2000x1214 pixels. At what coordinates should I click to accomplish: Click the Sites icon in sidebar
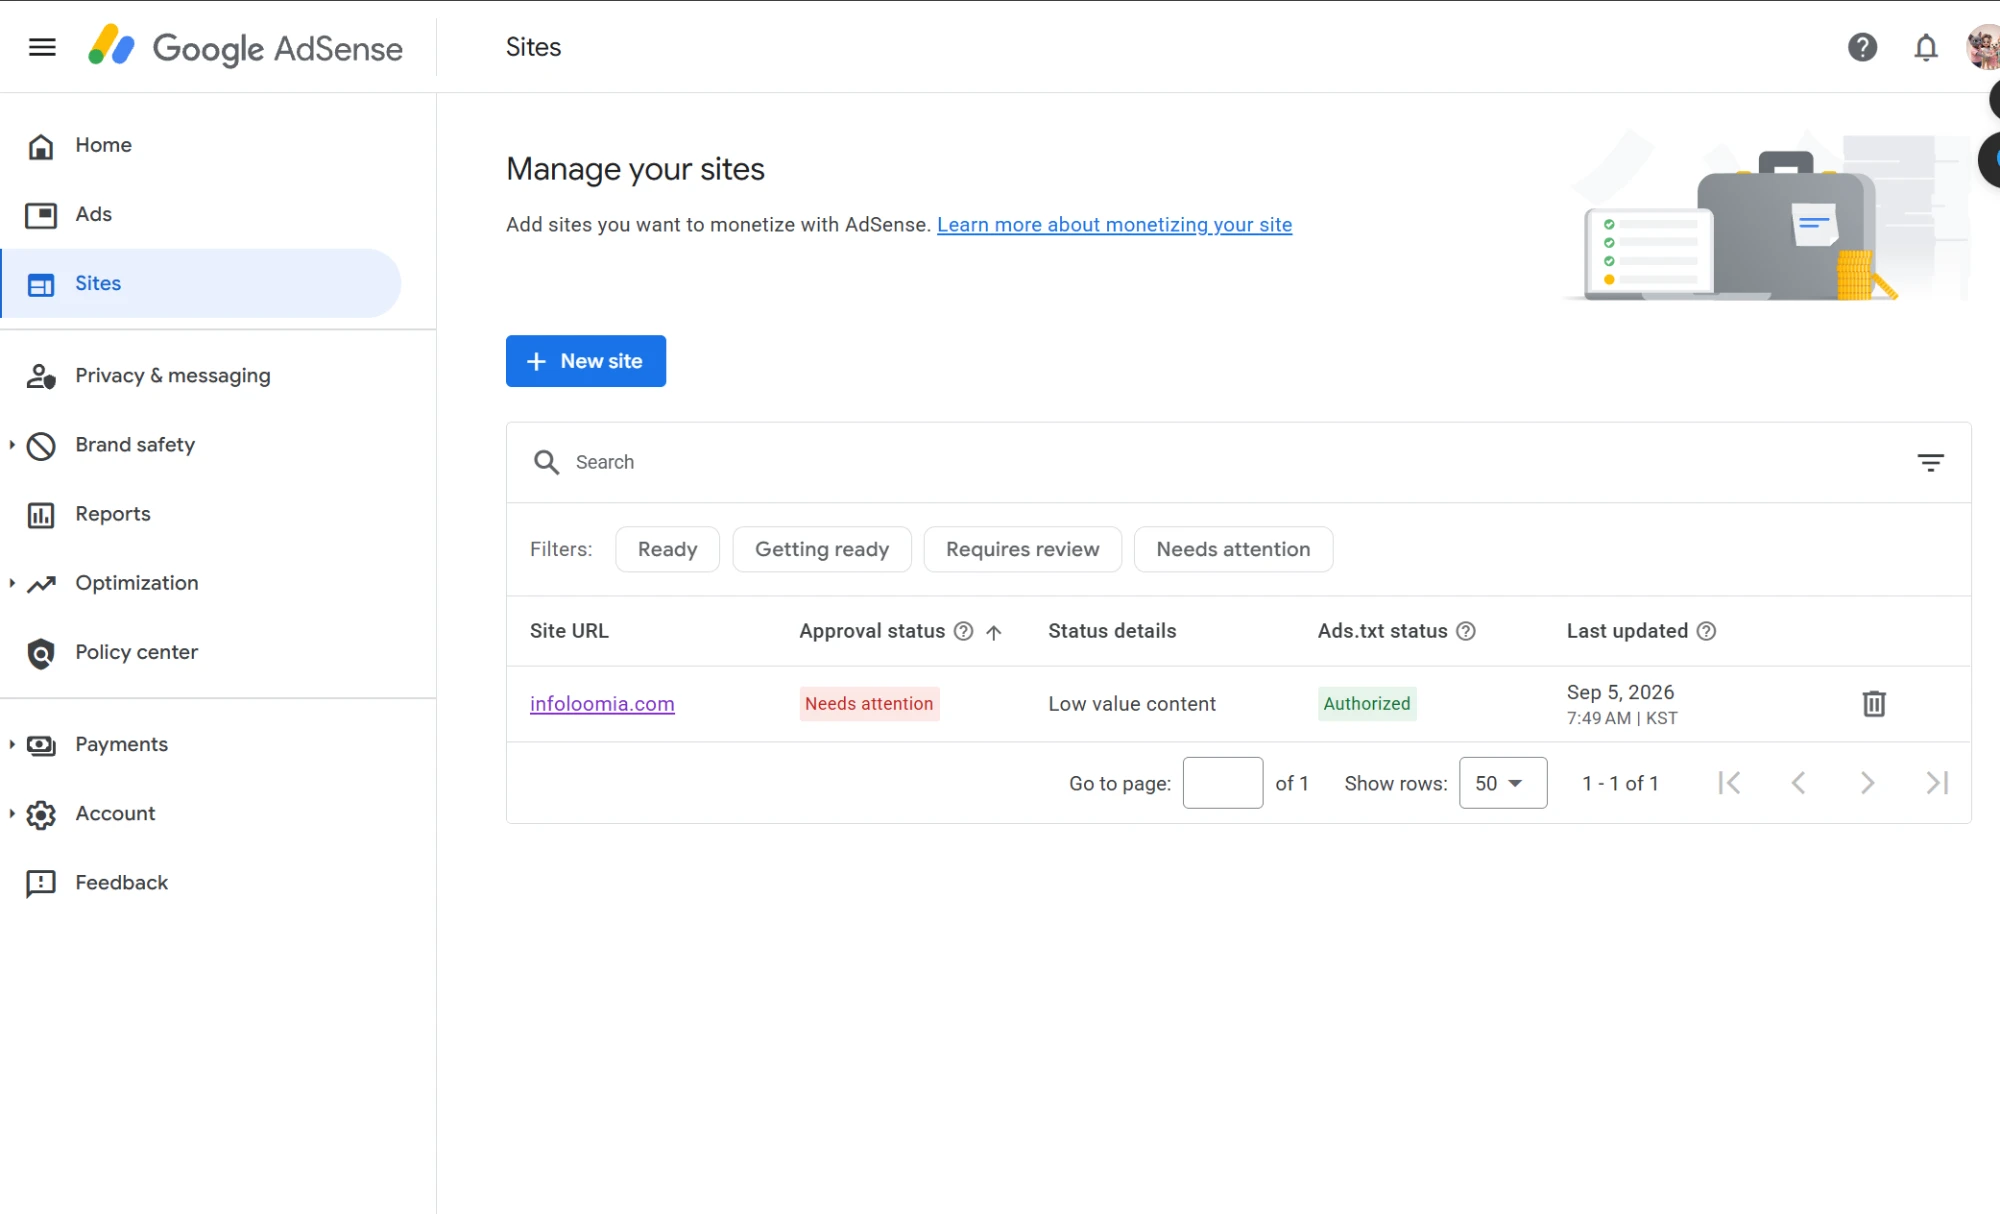point(41,285)
